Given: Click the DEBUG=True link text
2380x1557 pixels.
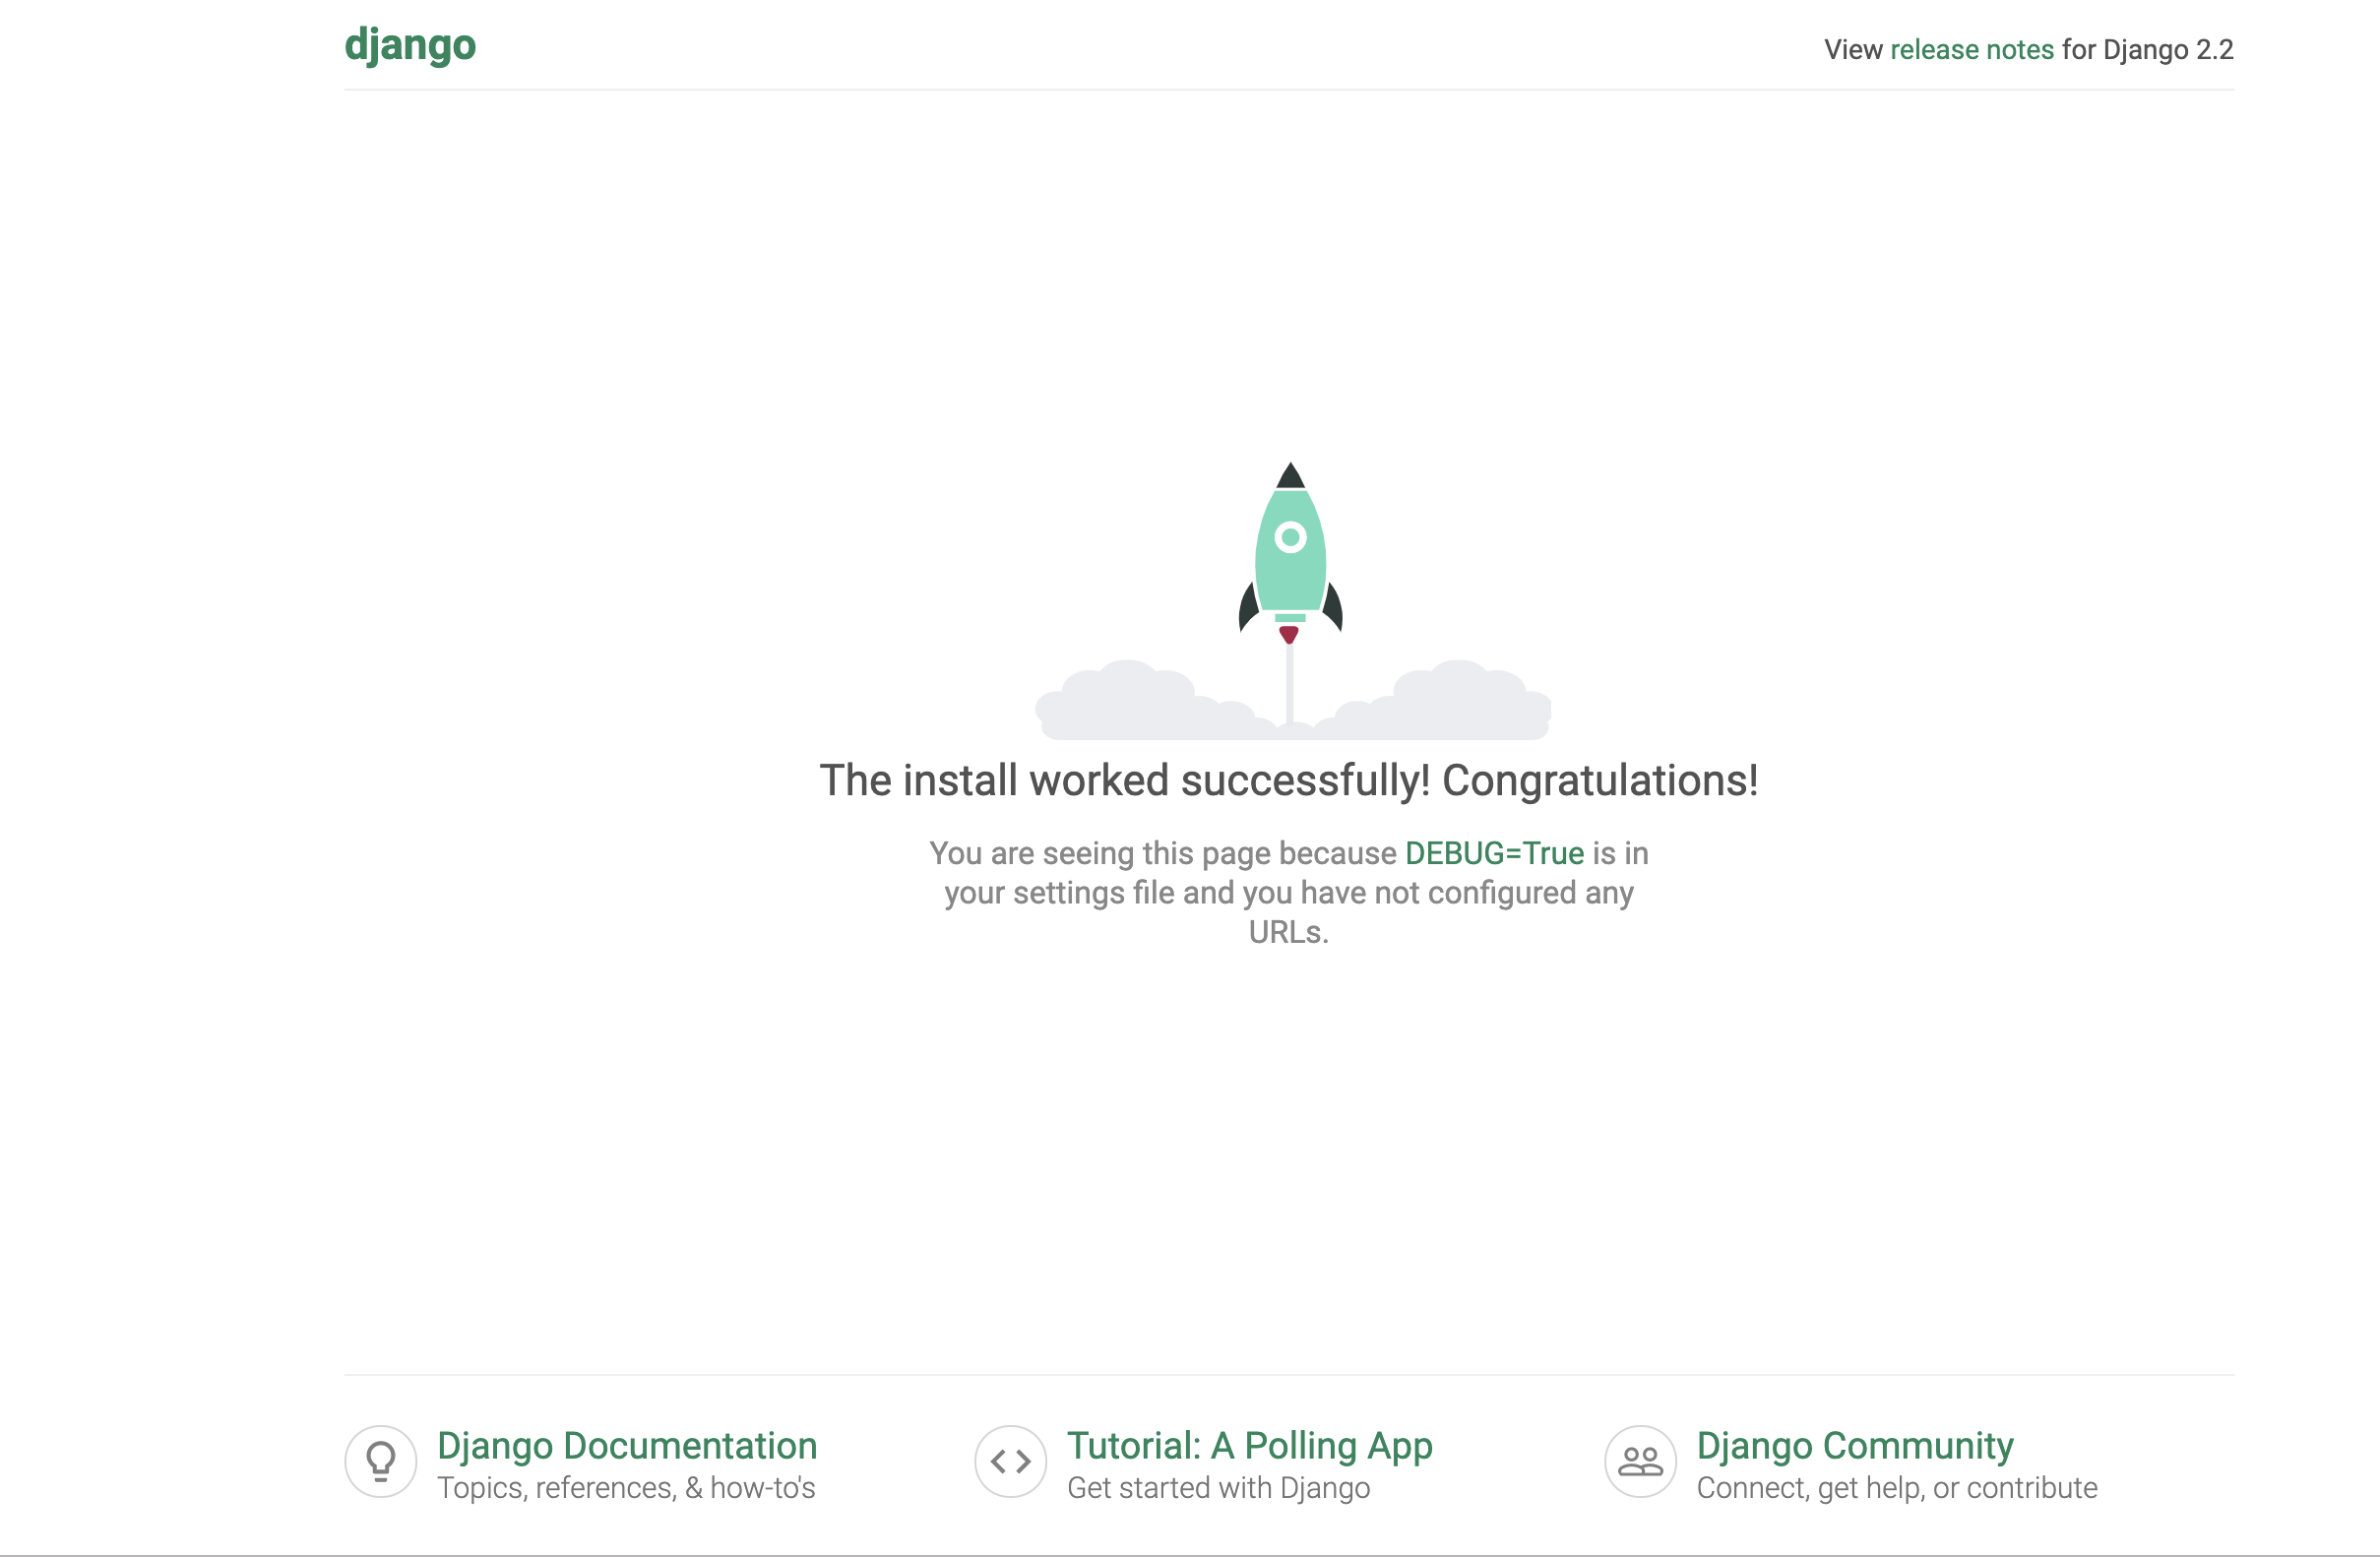Looking at the screenshot, I should 1494,853.
